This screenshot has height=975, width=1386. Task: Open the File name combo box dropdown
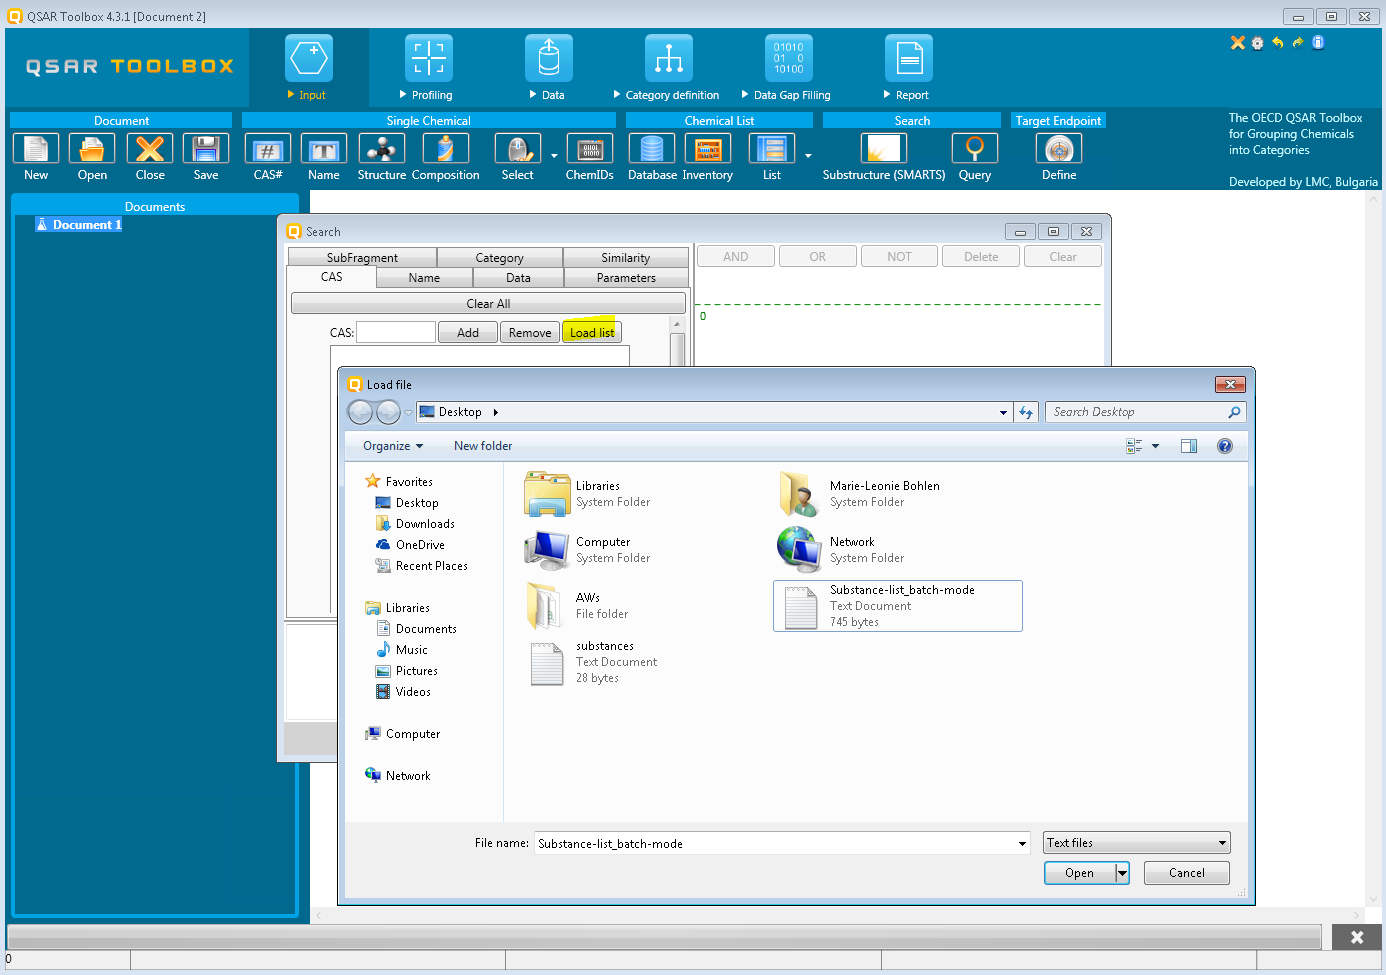point(1022,844)
